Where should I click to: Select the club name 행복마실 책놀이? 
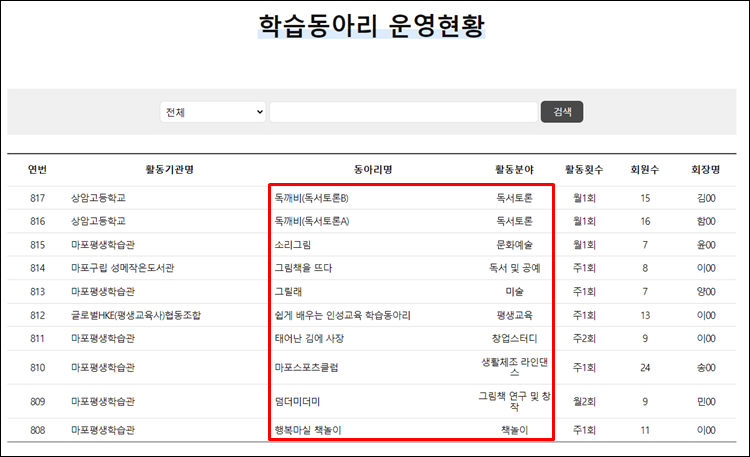point(308,430)
